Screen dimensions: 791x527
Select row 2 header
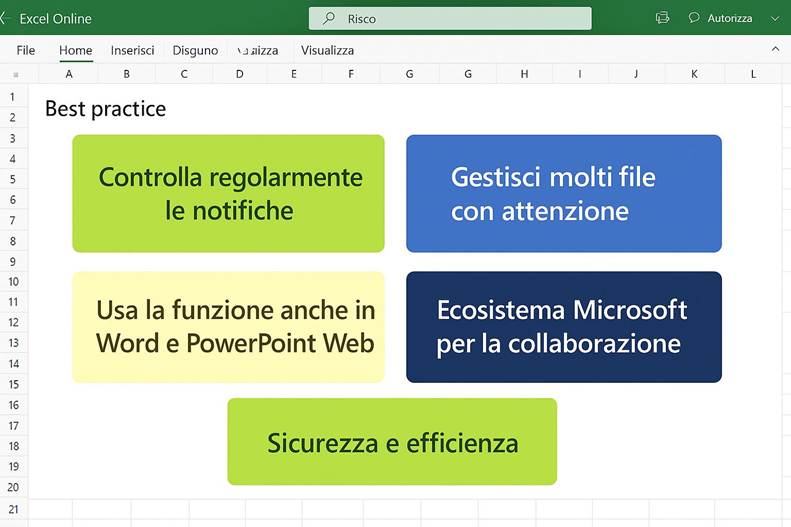pos(13,118)
